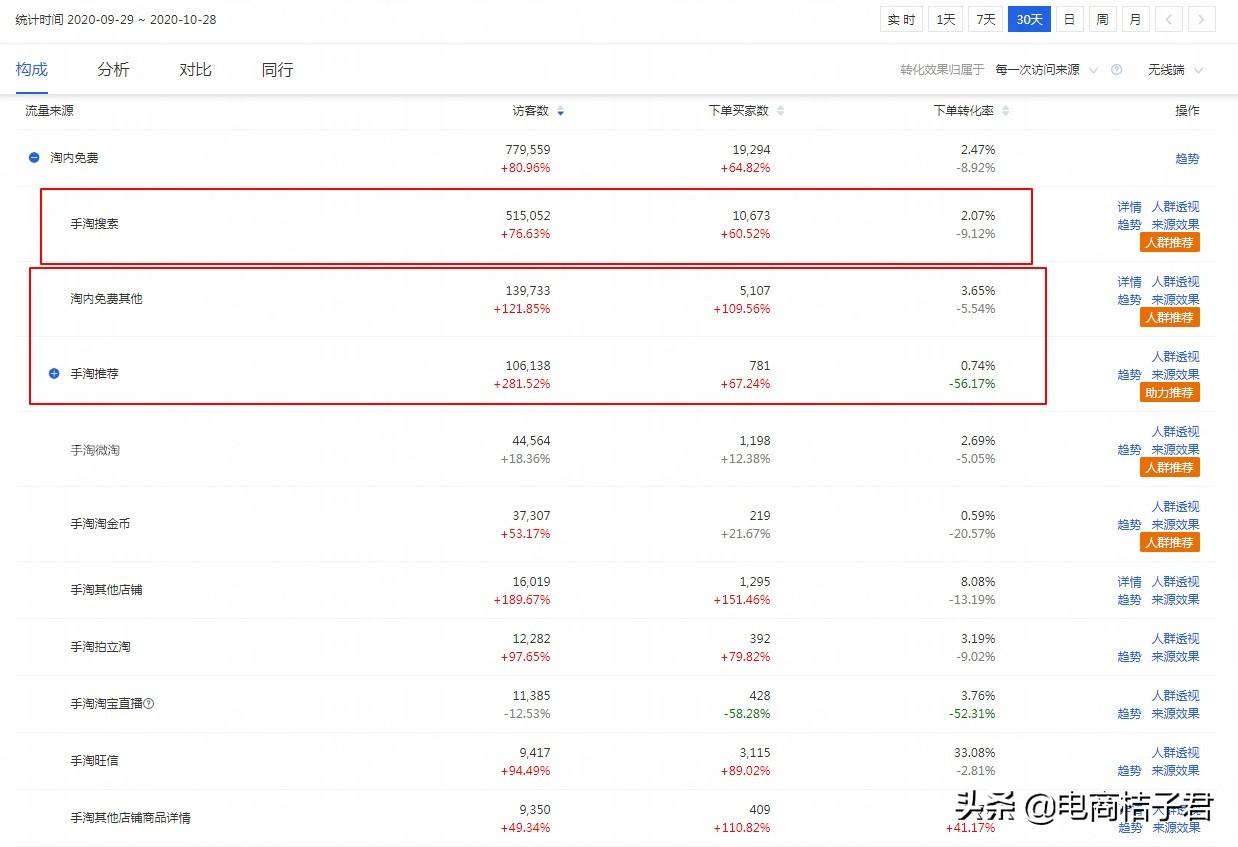Click the right chevron to view next period

tap(1201, 19)
